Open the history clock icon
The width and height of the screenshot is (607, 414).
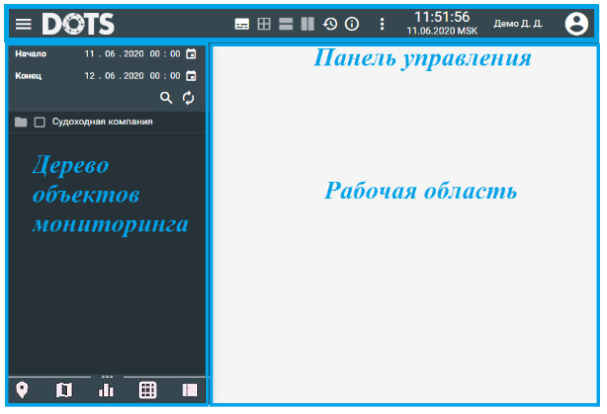pos(330,24)
